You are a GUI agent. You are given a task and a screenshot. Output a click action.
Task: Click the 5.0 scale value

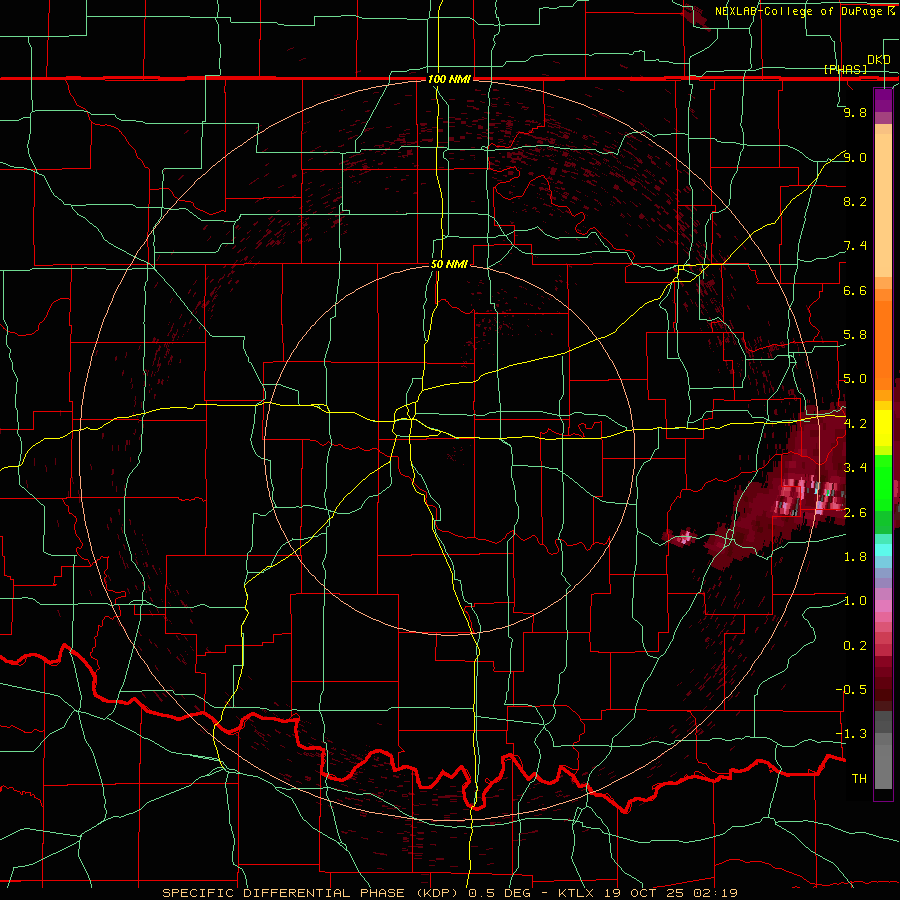pyautogui.click(x=855, y=379)
